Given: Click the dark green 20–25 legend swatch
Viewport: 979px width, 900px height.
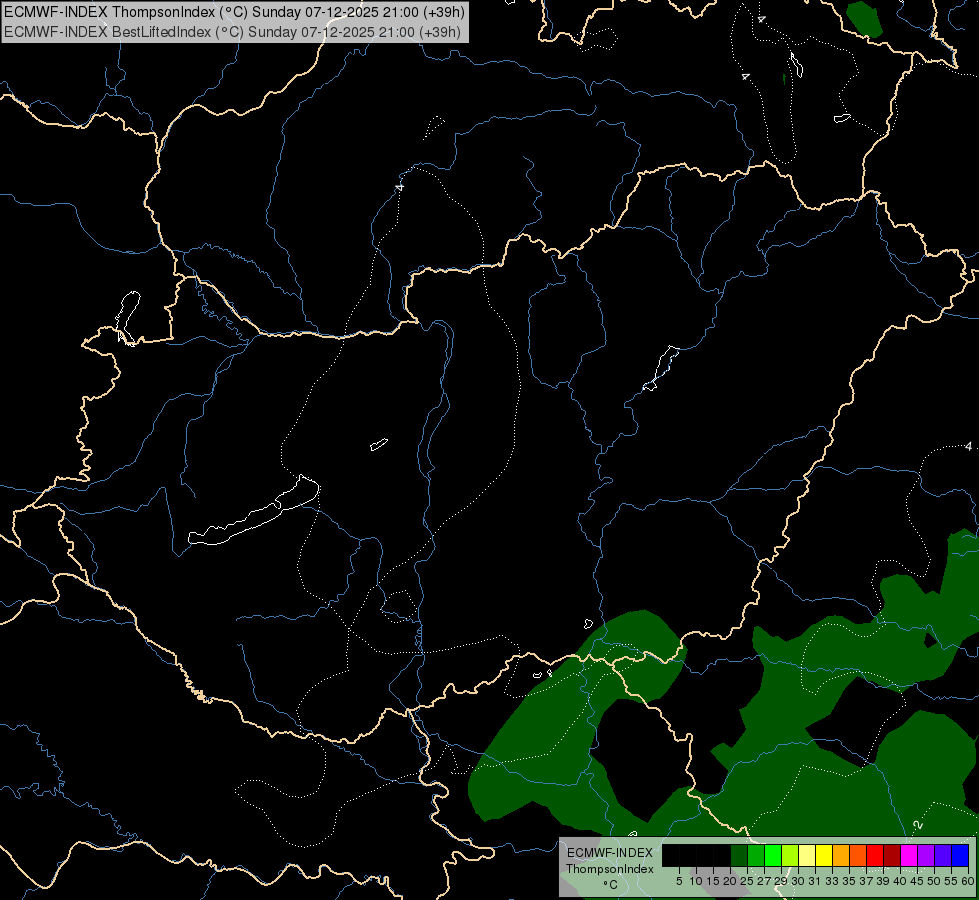Looking at the screenshot, I should 739,855.
